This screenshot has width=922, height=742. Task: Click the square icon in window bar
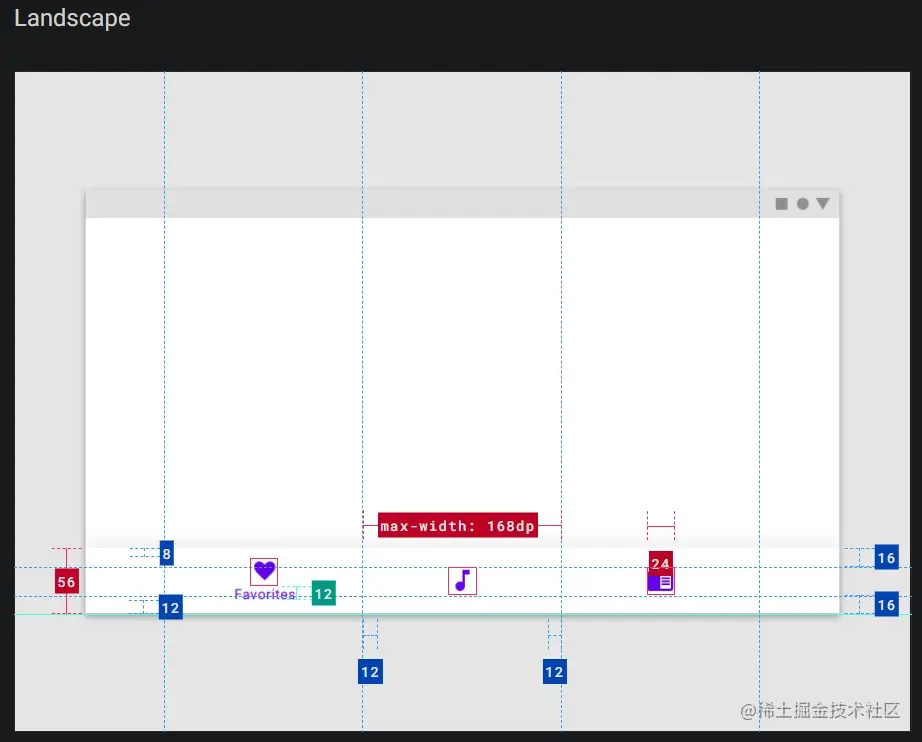pyautogui.click(x=782, y=204)
